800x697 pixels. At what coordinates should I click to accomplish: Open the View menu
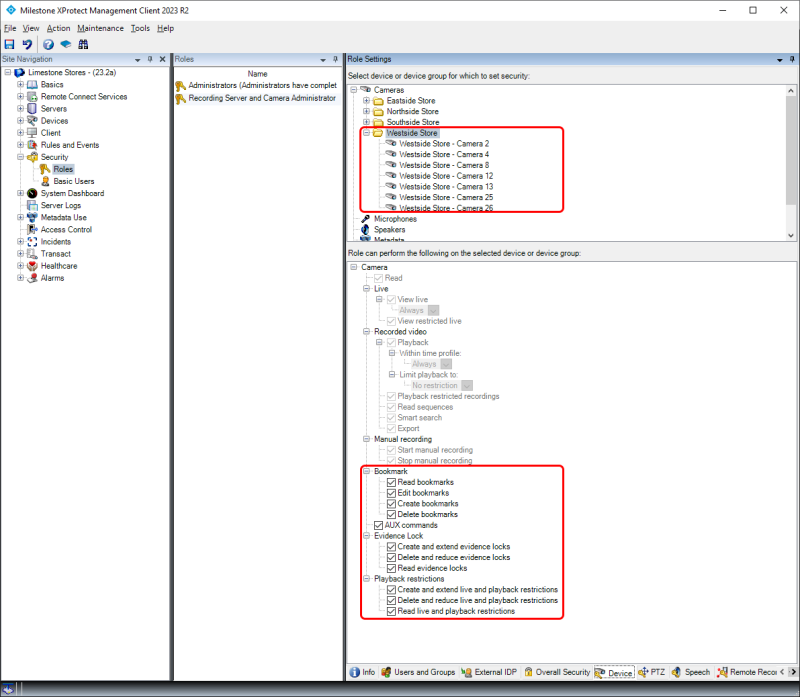31,28
